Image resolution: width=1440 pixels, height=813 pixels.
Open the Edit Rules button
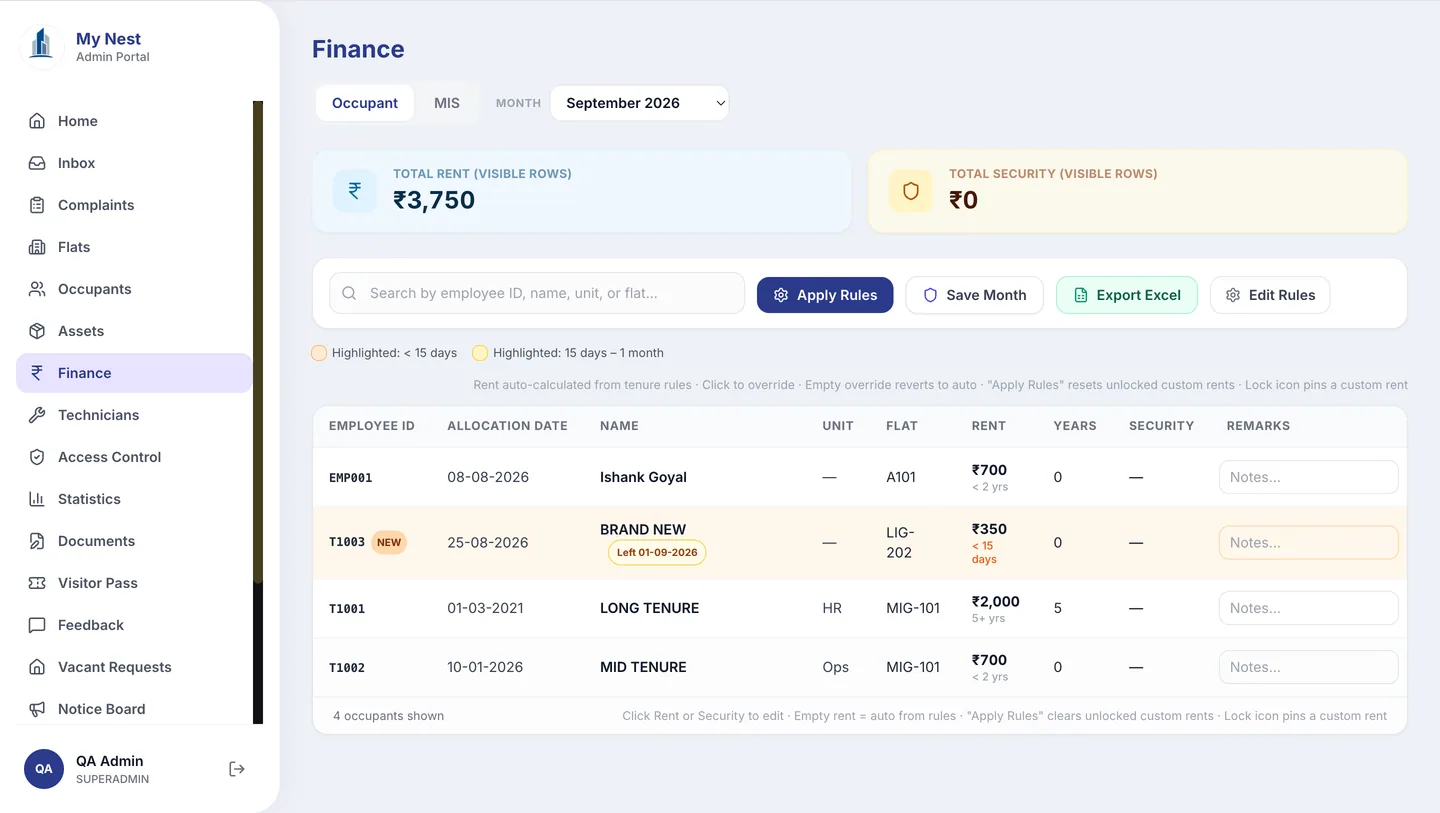[x=1270, y=295]
